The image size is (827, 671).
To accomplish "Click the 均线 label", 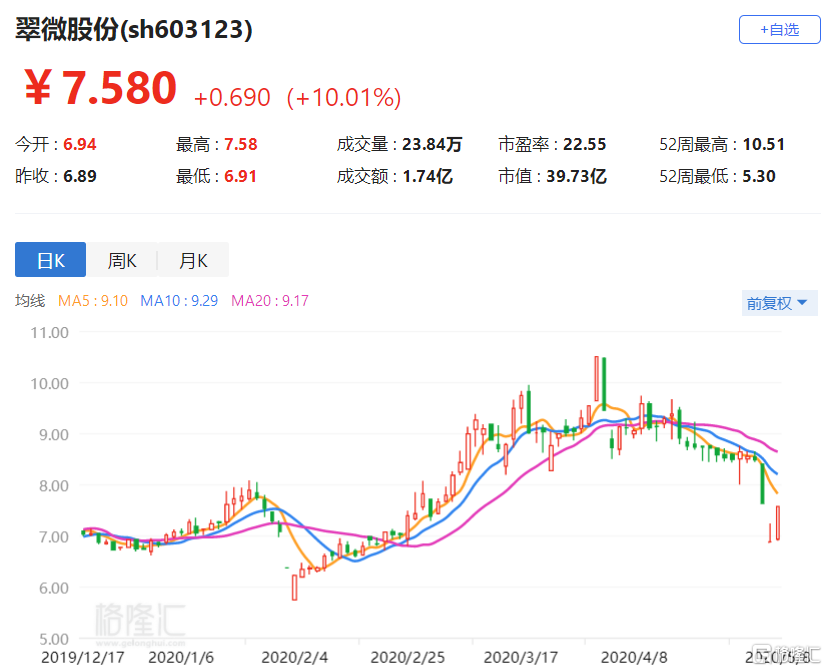I will (30, 301).
